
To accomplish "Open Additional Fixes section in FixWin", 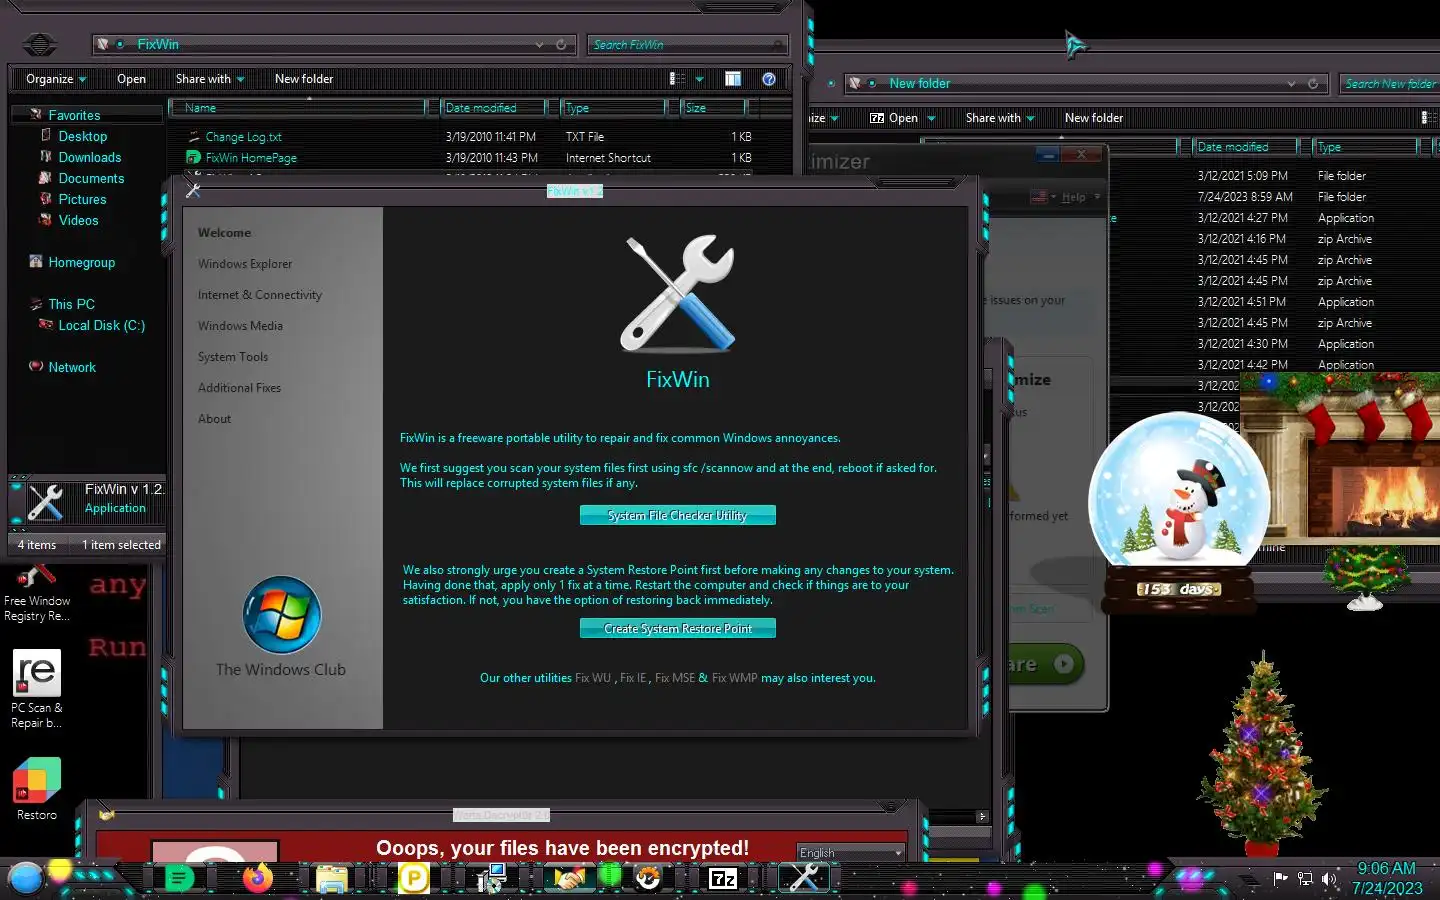I will click(x=239, y=388).
